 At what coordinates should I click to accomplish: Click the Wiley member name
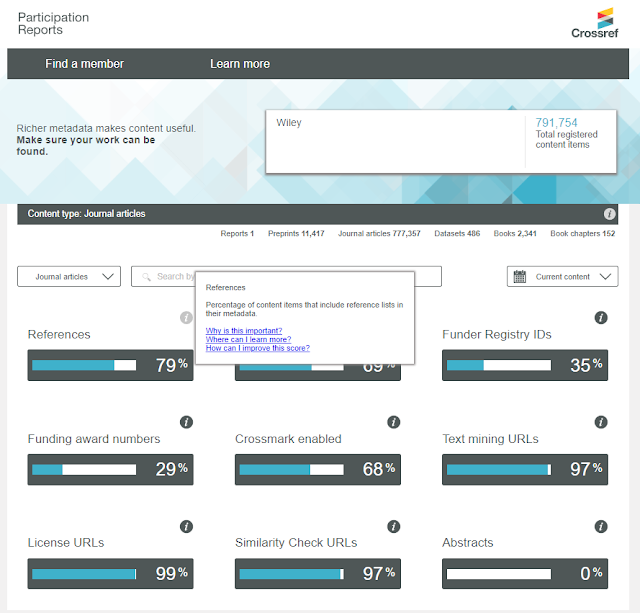[289, 123]
